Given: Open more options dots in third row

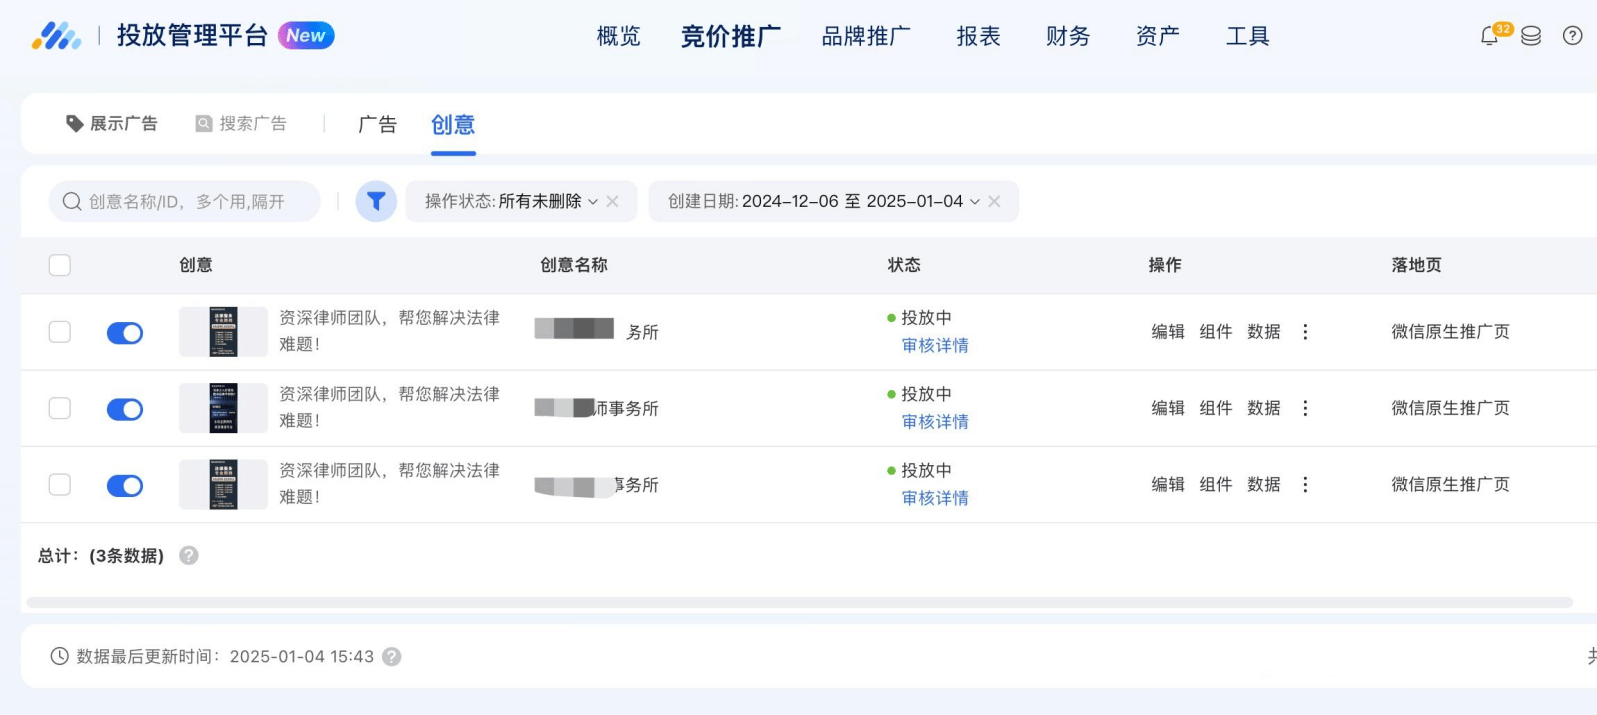Looking at the screenshot, I should pyautogui.click(x=1305, y=485).
